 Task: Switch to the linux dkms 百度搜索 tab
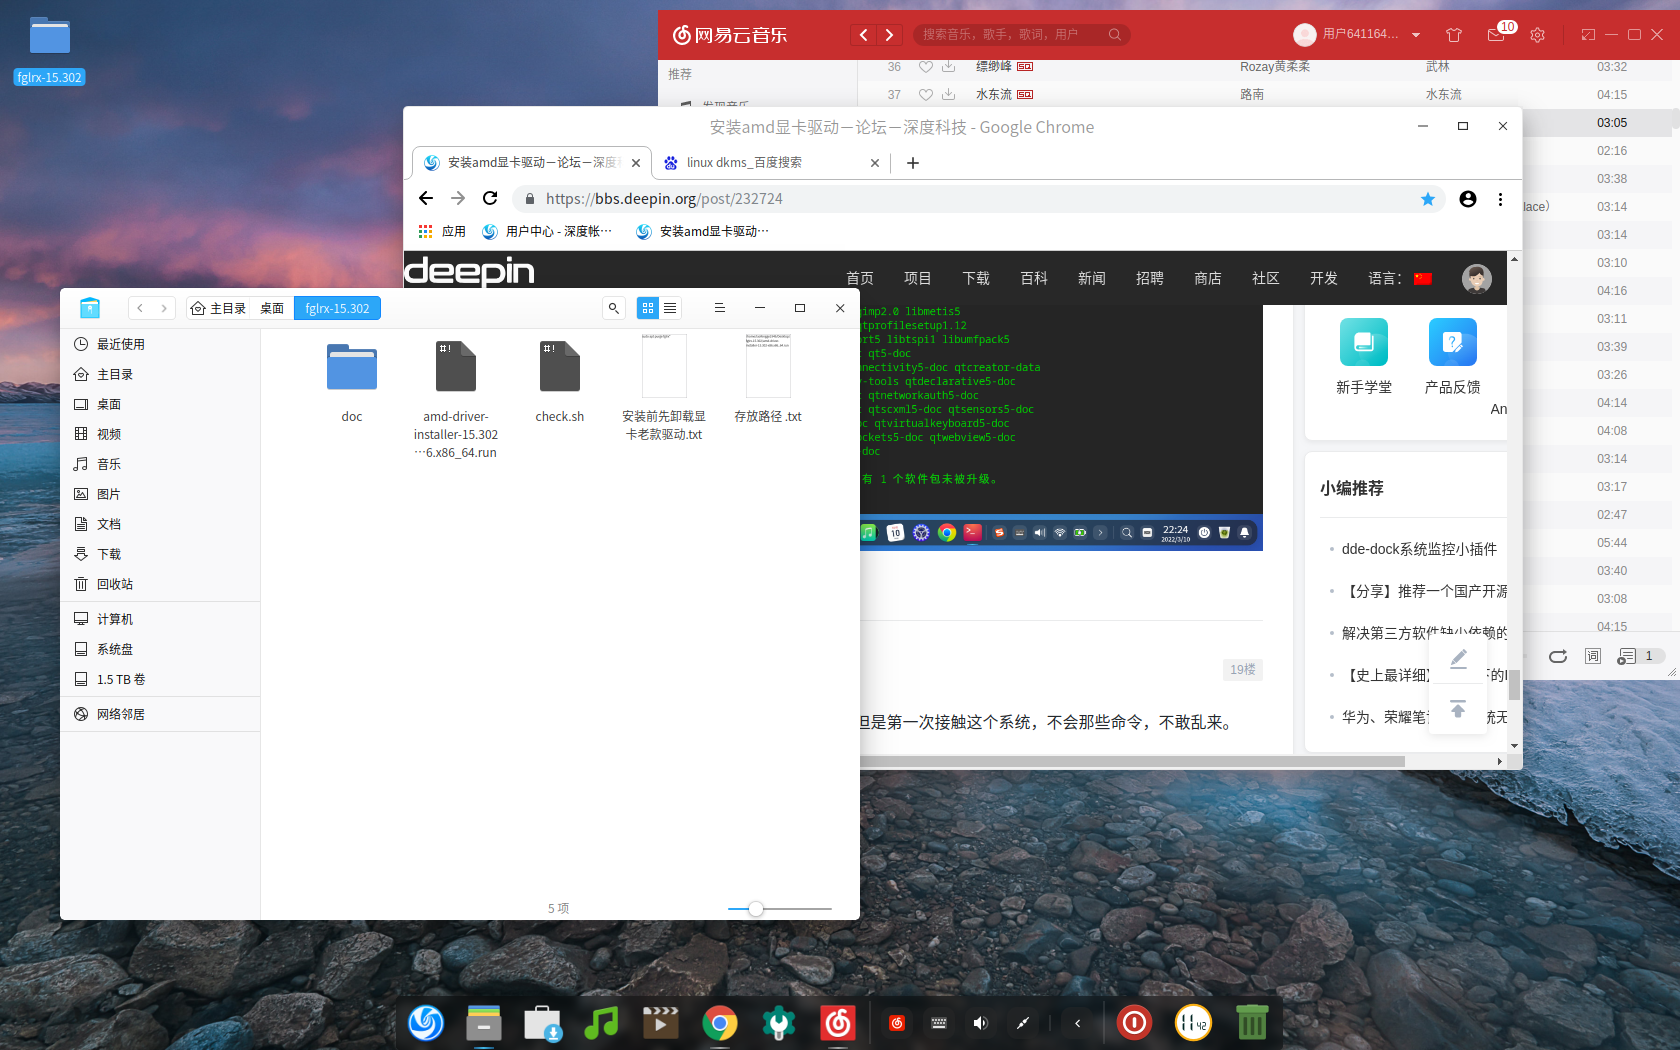[745, 162]
